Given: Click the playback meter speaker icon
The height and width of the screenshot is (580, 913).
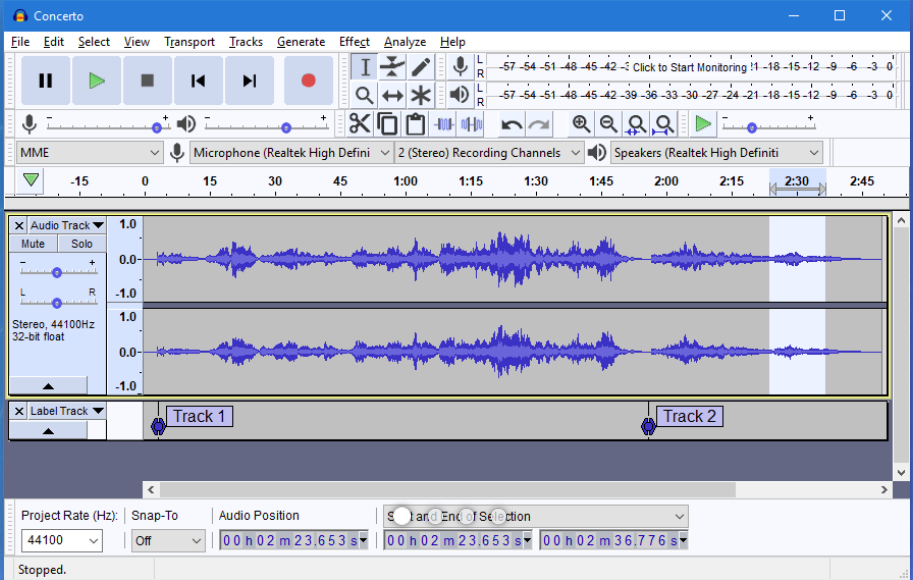Looking at the screenshot, I should (x=460, y=95).
